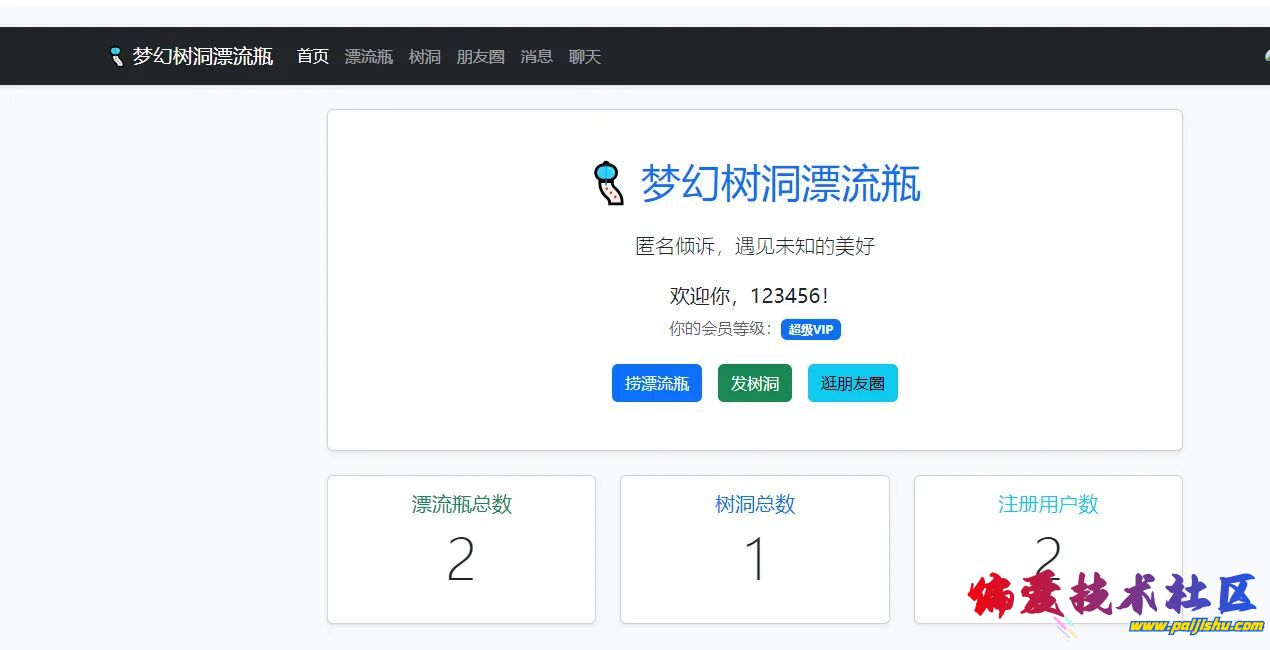1270x650 pixels.
Task: Click the bottle icon in the navbar brand
Action: click(x=116, y=56)
